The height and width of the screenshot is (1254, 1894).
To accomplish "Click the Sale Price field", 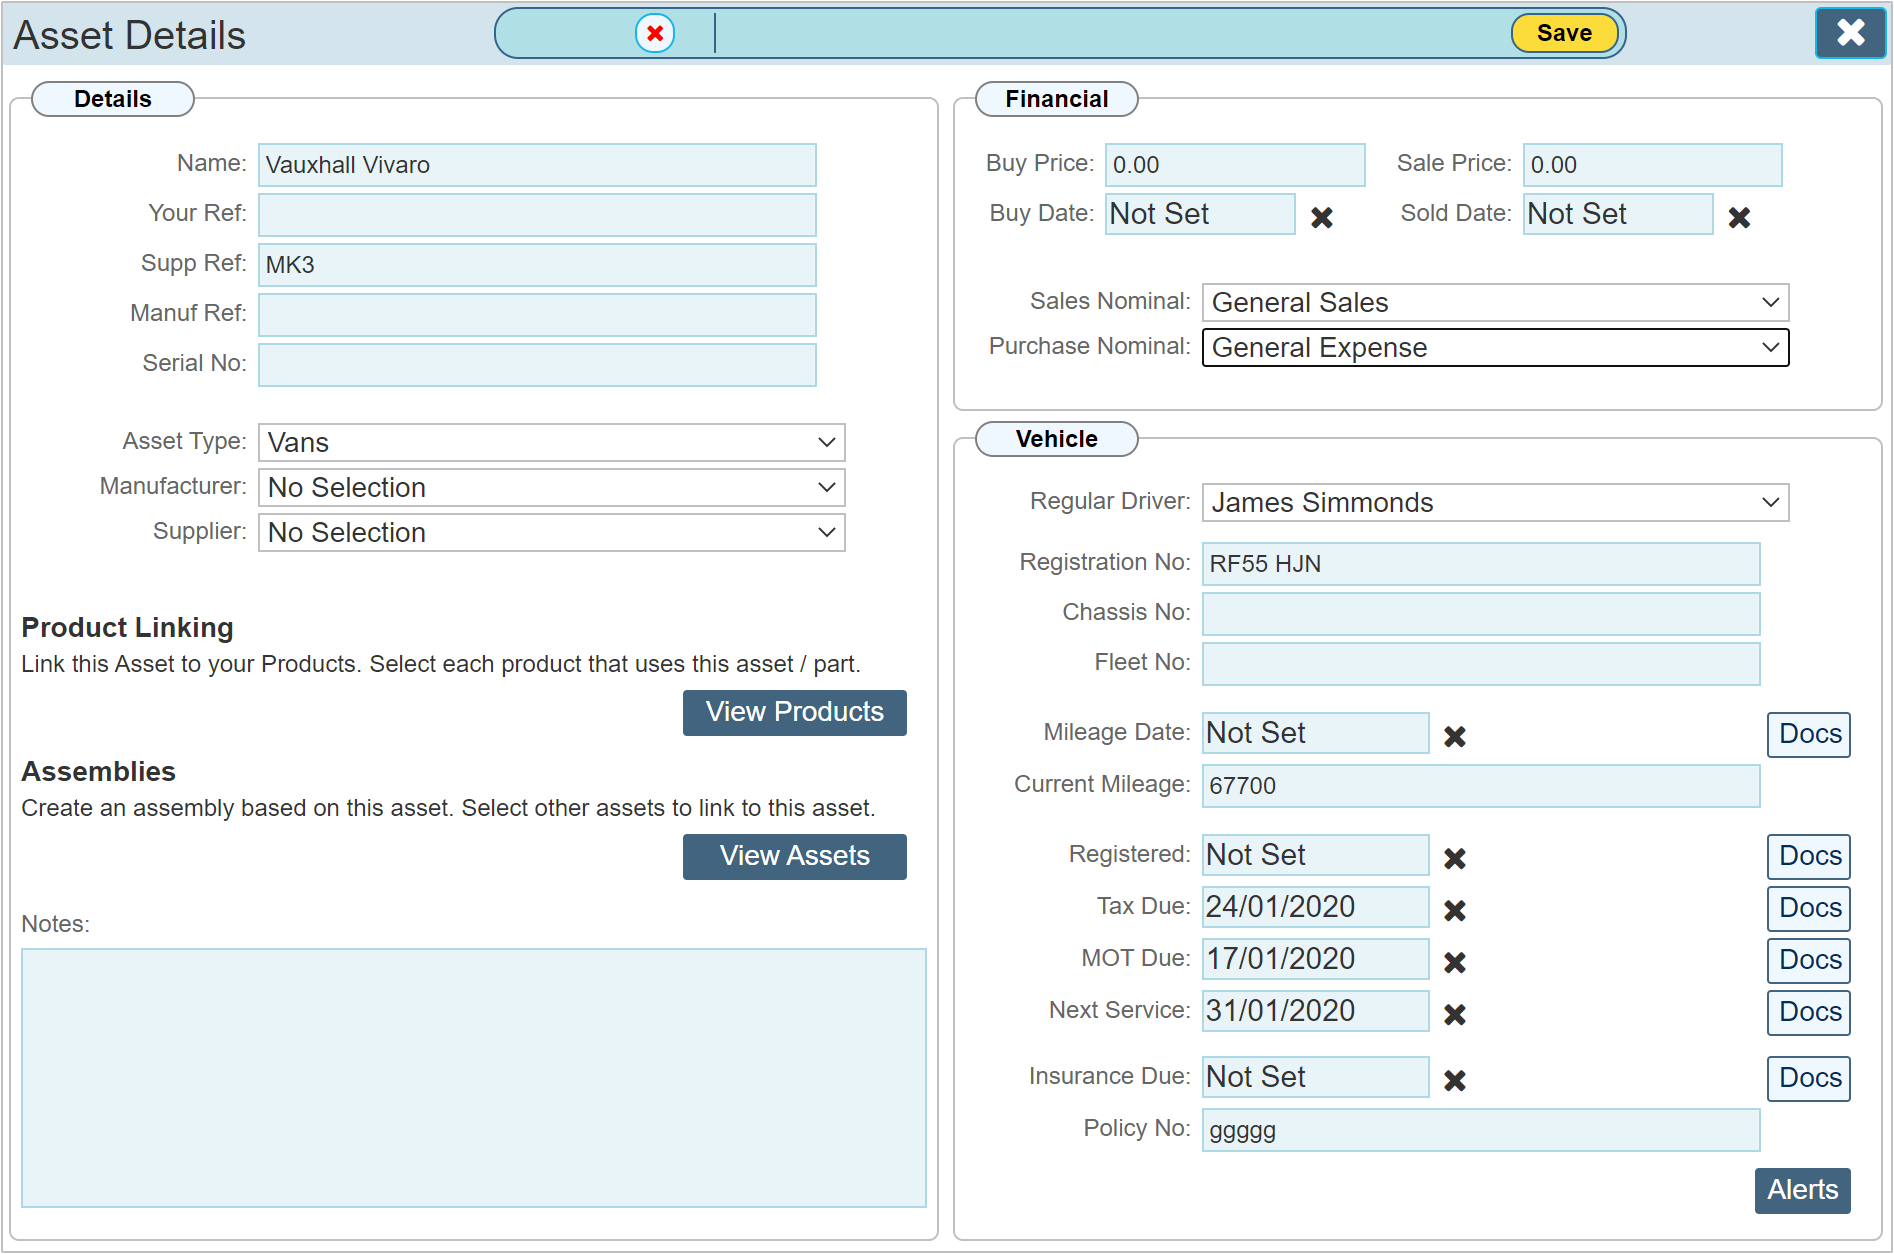I will 1652,165.
